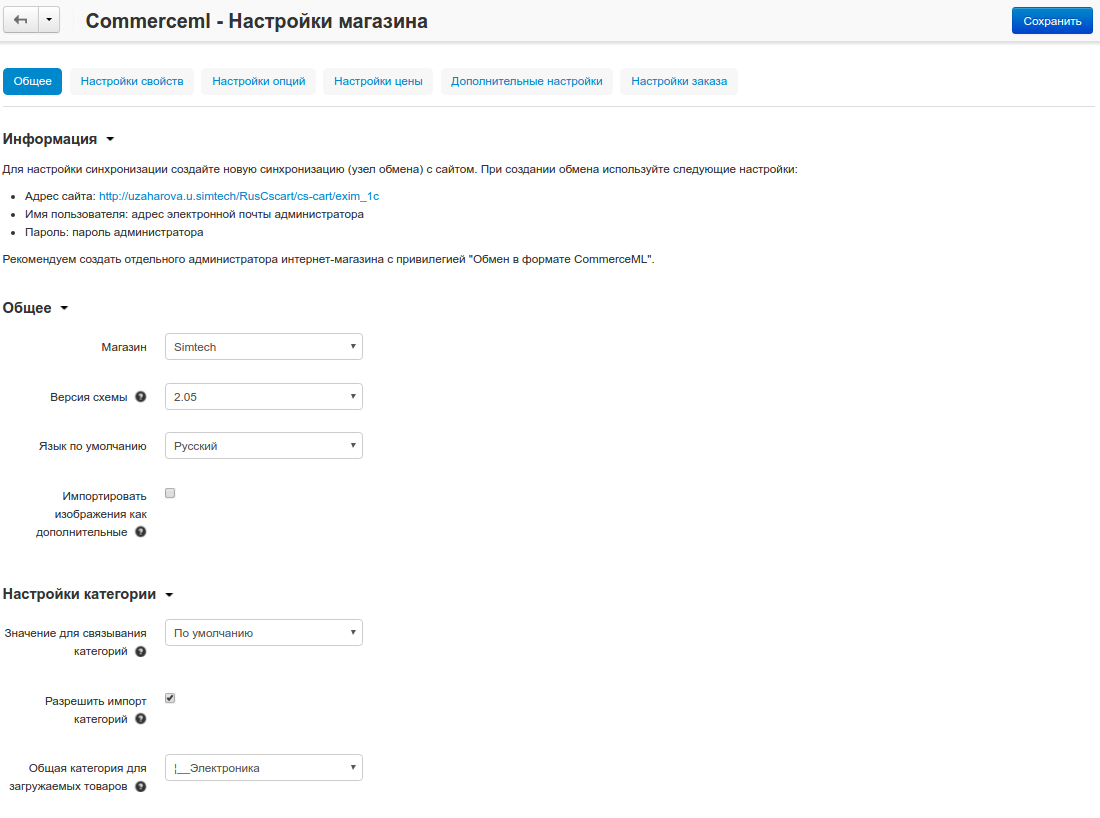
Task: Open the Настройки свойств tab
Action: click(x=132, y=81)
